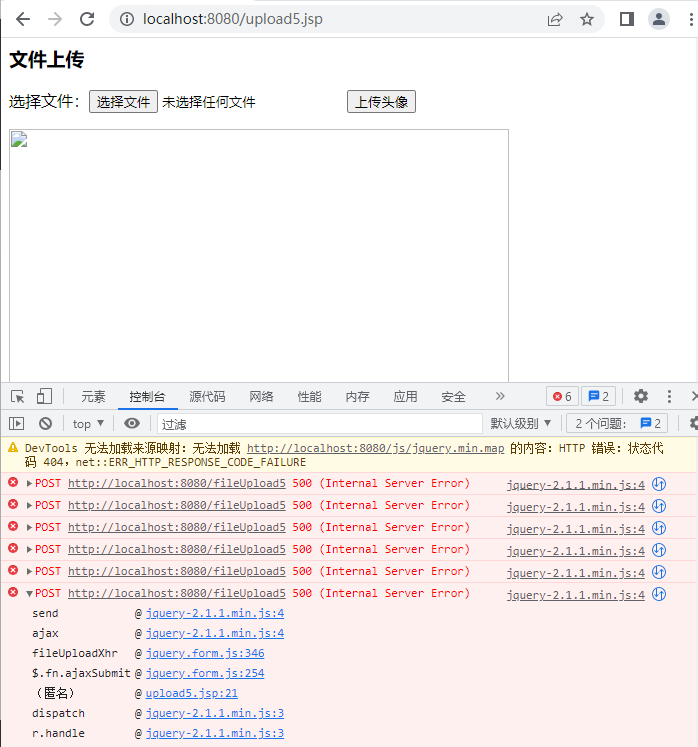Open the jquery link beside ajax frame
This screenshot has width=698, height=747.
(215, 633)
